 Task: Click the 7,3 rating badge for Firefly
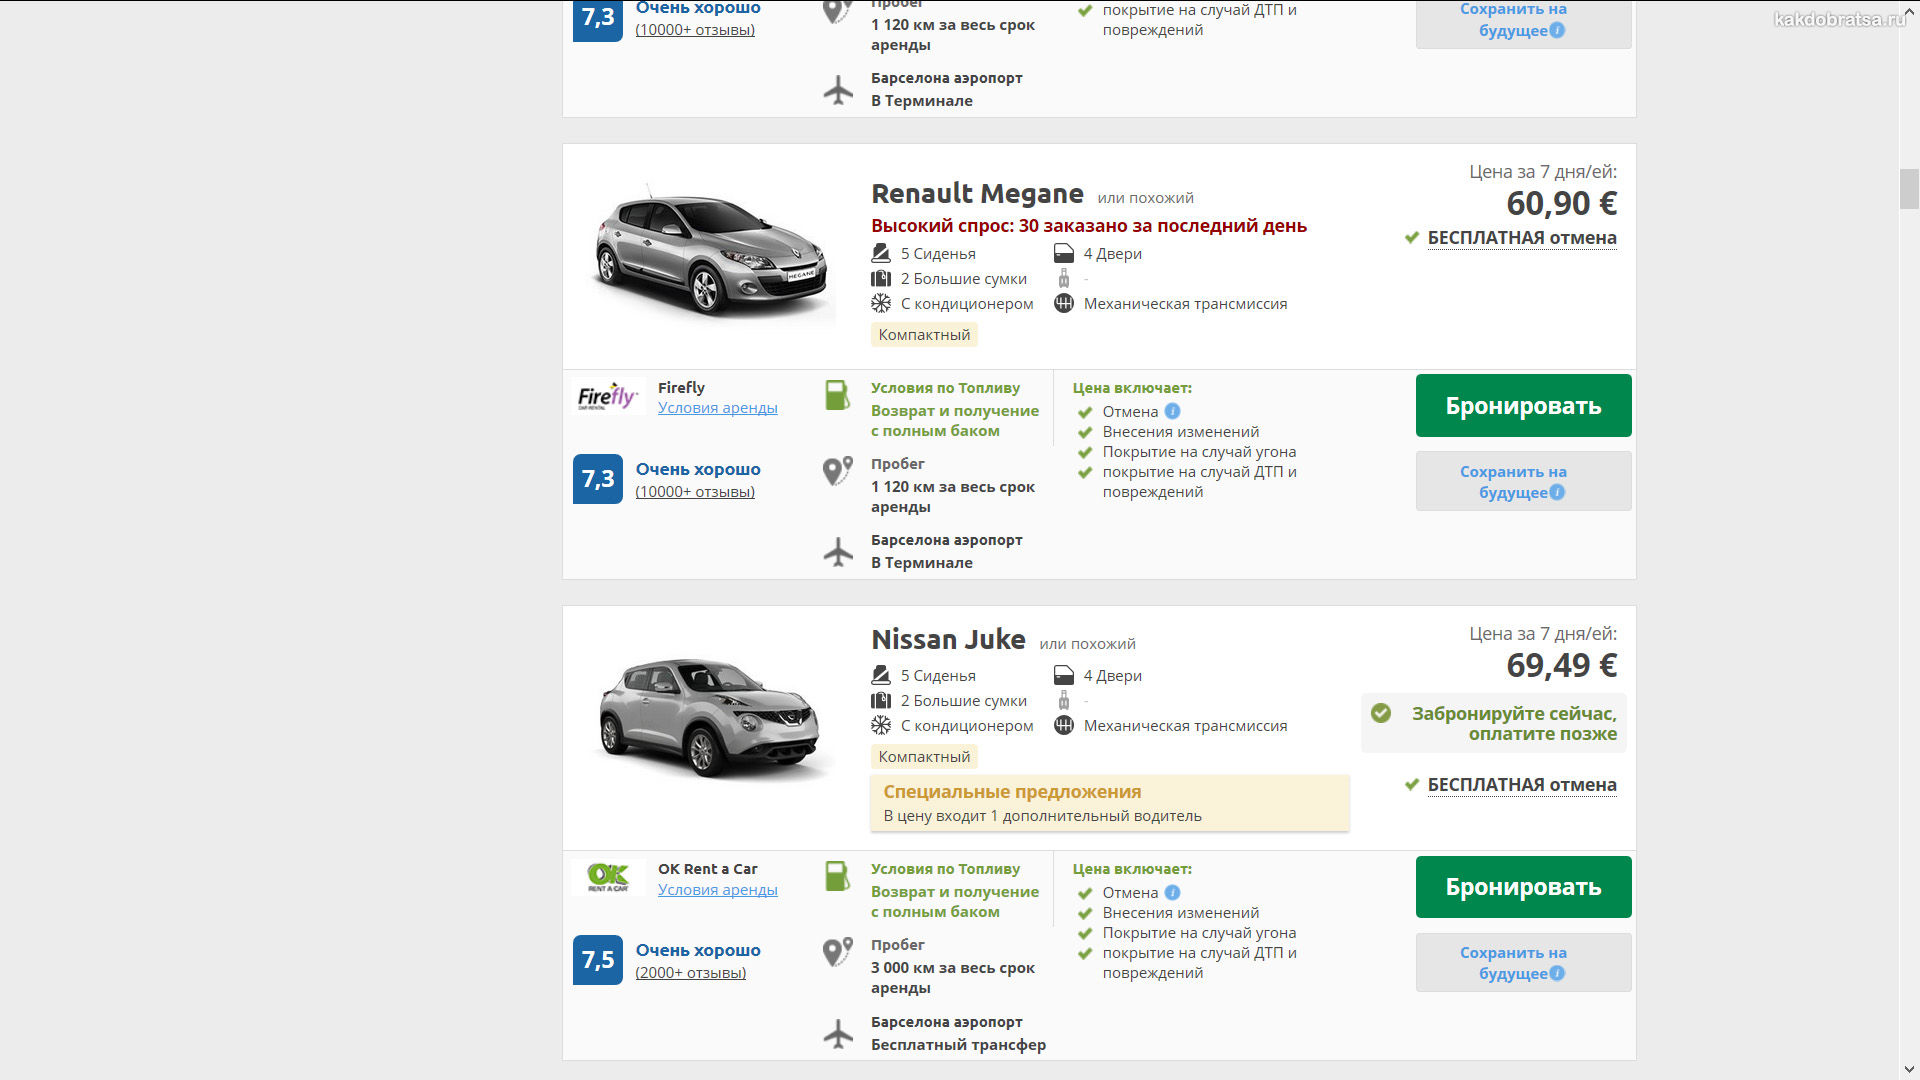click(598, 479)
